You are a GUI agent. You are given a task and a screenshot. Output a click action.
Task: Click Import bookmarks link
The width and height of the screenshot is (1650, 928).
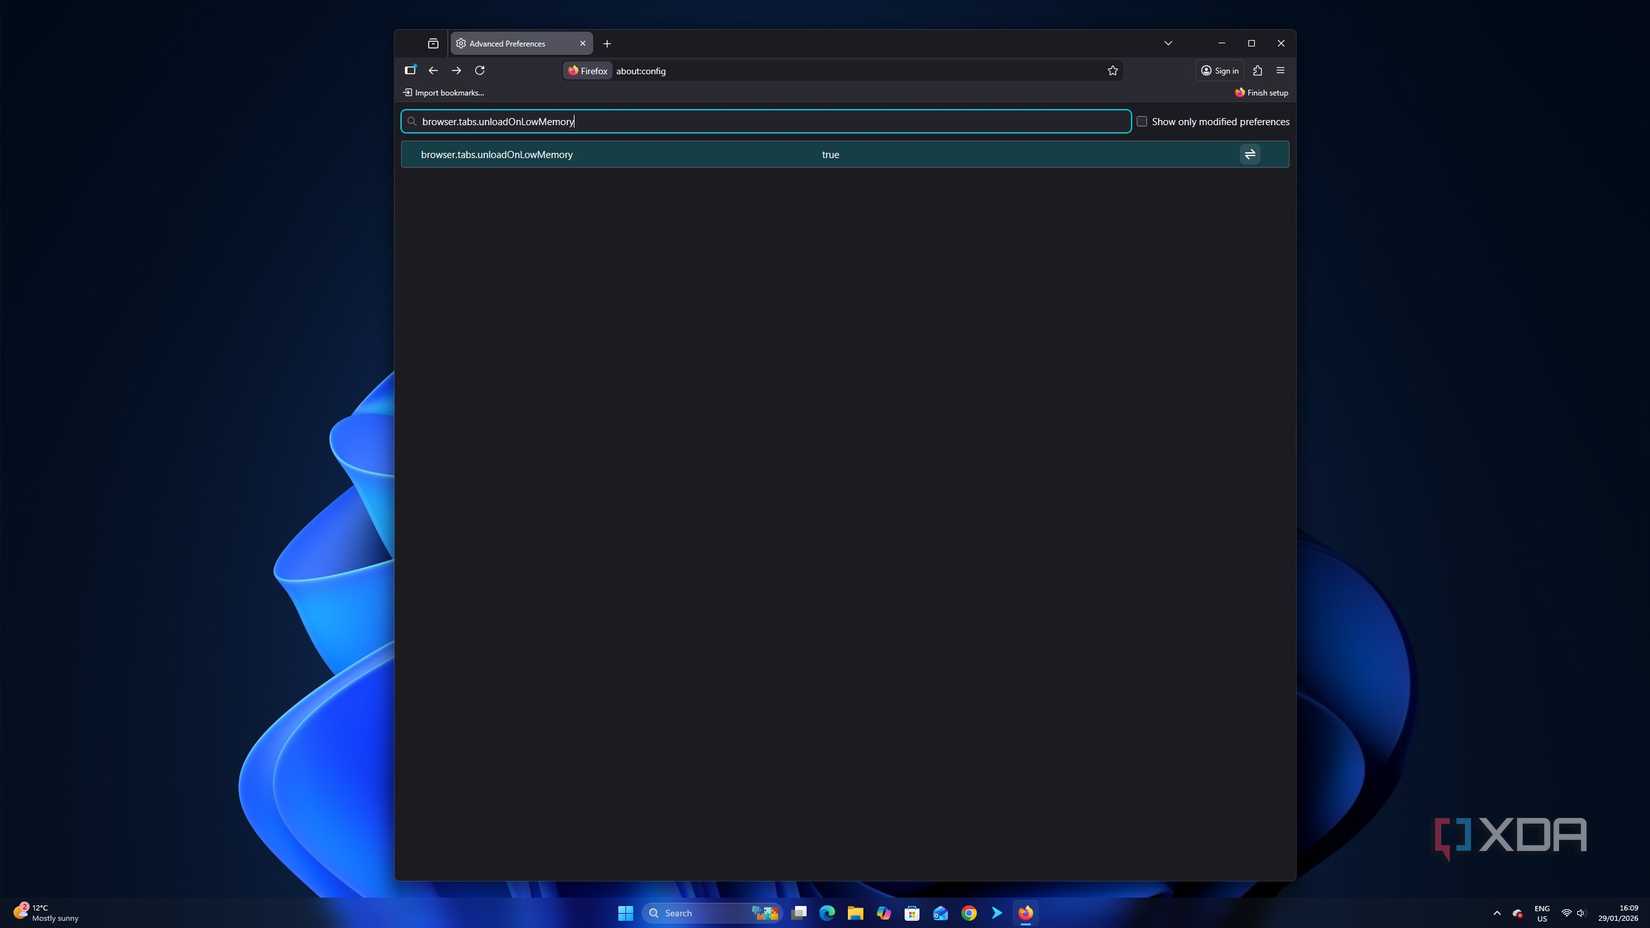pyautogui.click(x=444, y=93)
